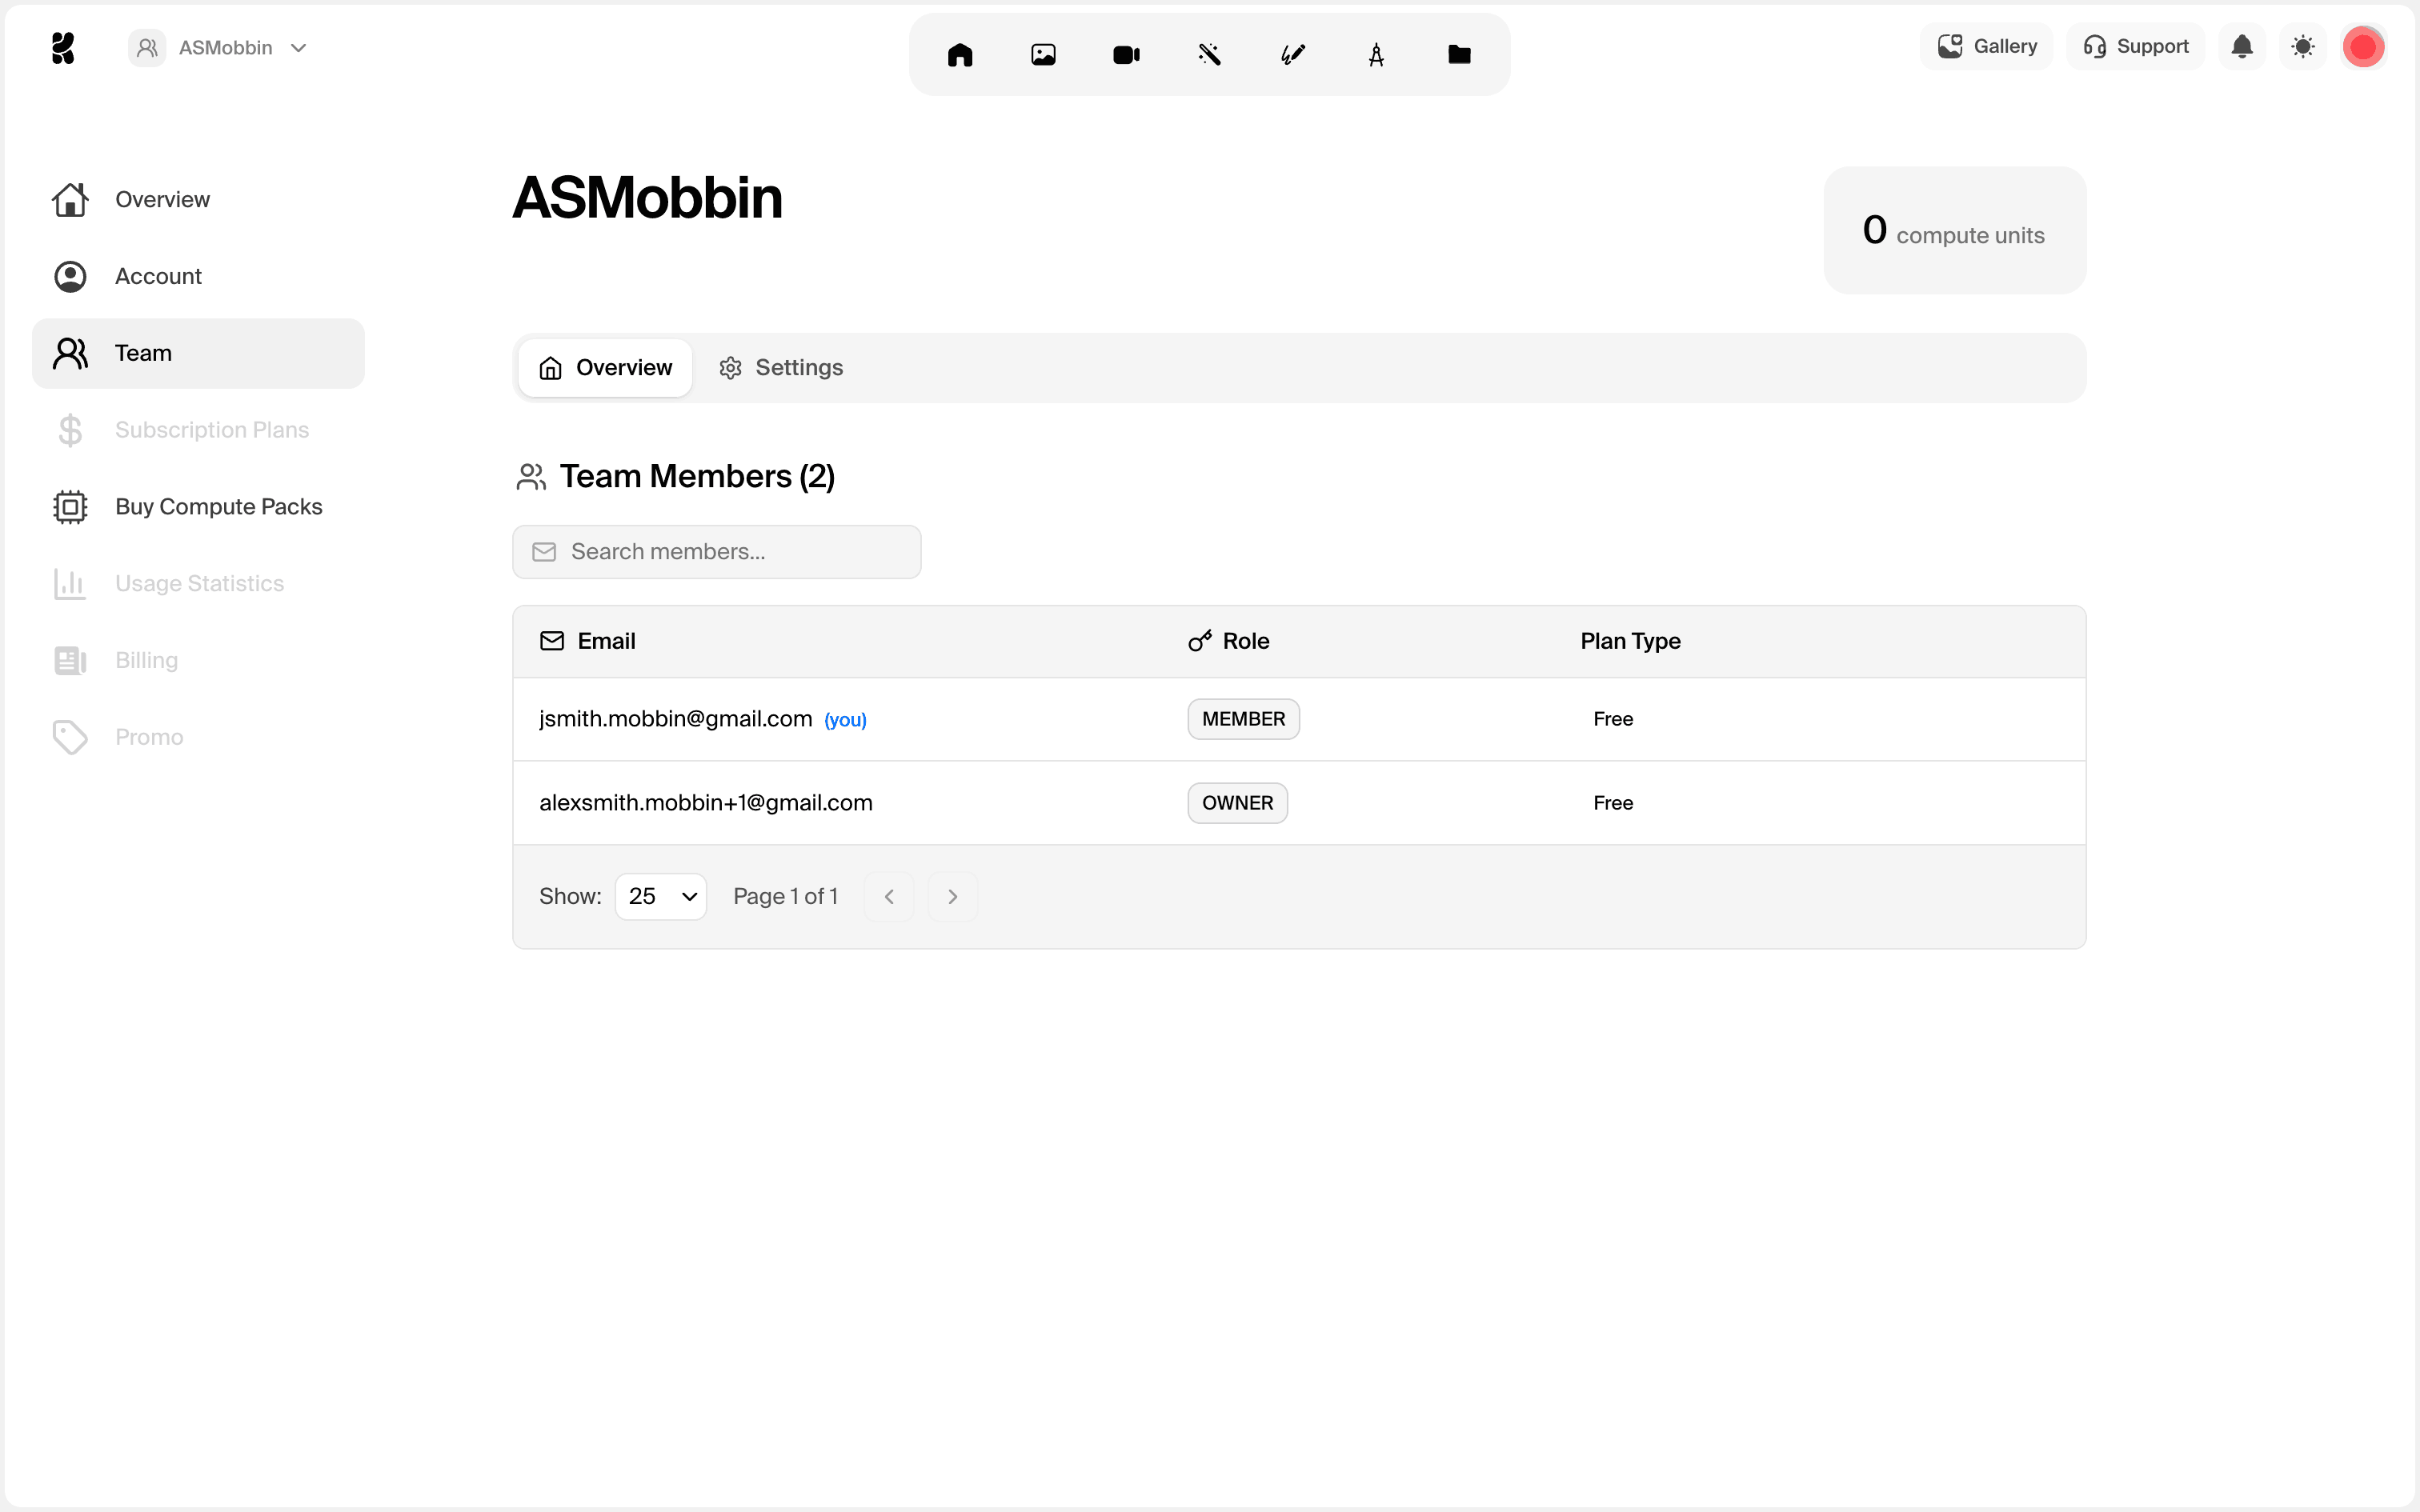Screen dimensions: 2420x1512
Task: Open the video camera tool icon
Action: [1126, 55]
